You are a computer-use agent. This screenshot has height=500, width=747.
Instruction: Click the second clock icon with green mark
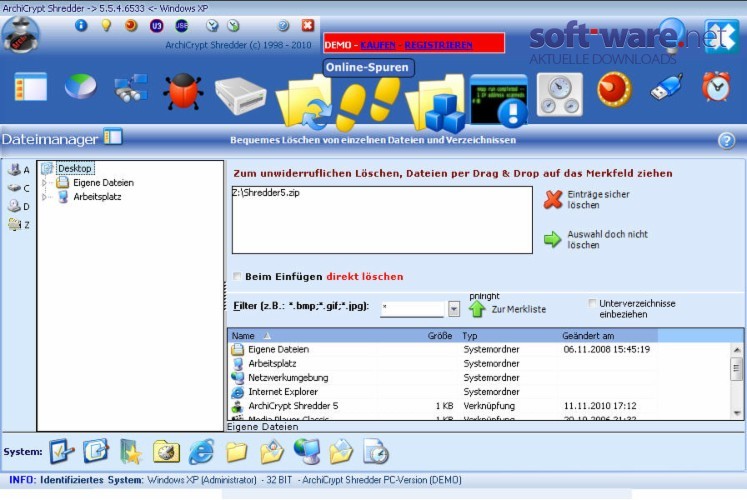pos(233,26)
